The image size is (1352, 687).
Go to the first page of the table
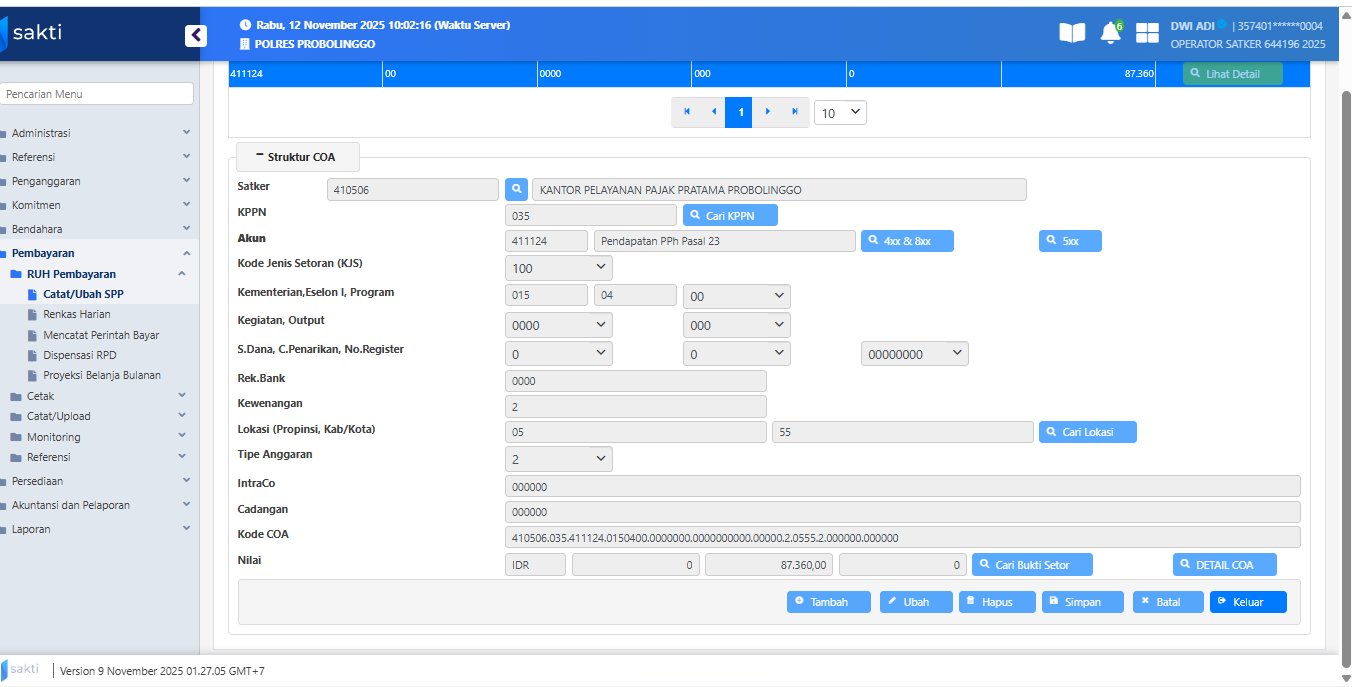coord(687,112)
